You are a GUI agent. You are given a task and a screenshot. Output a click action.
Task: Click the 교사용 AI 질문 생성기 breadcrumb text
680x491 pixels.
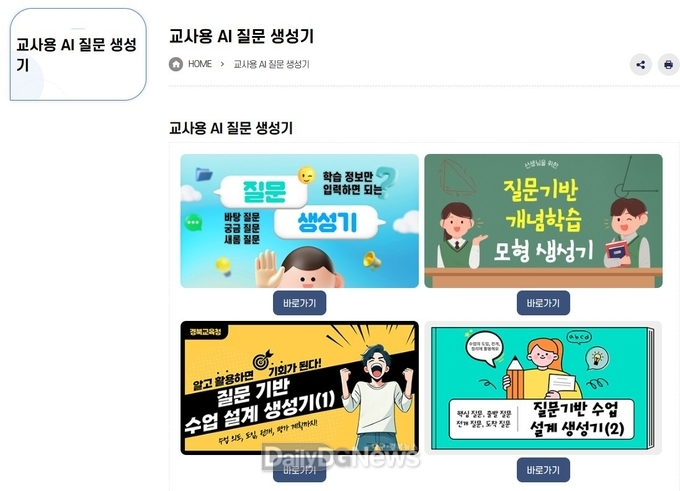(x=271, y=64)
